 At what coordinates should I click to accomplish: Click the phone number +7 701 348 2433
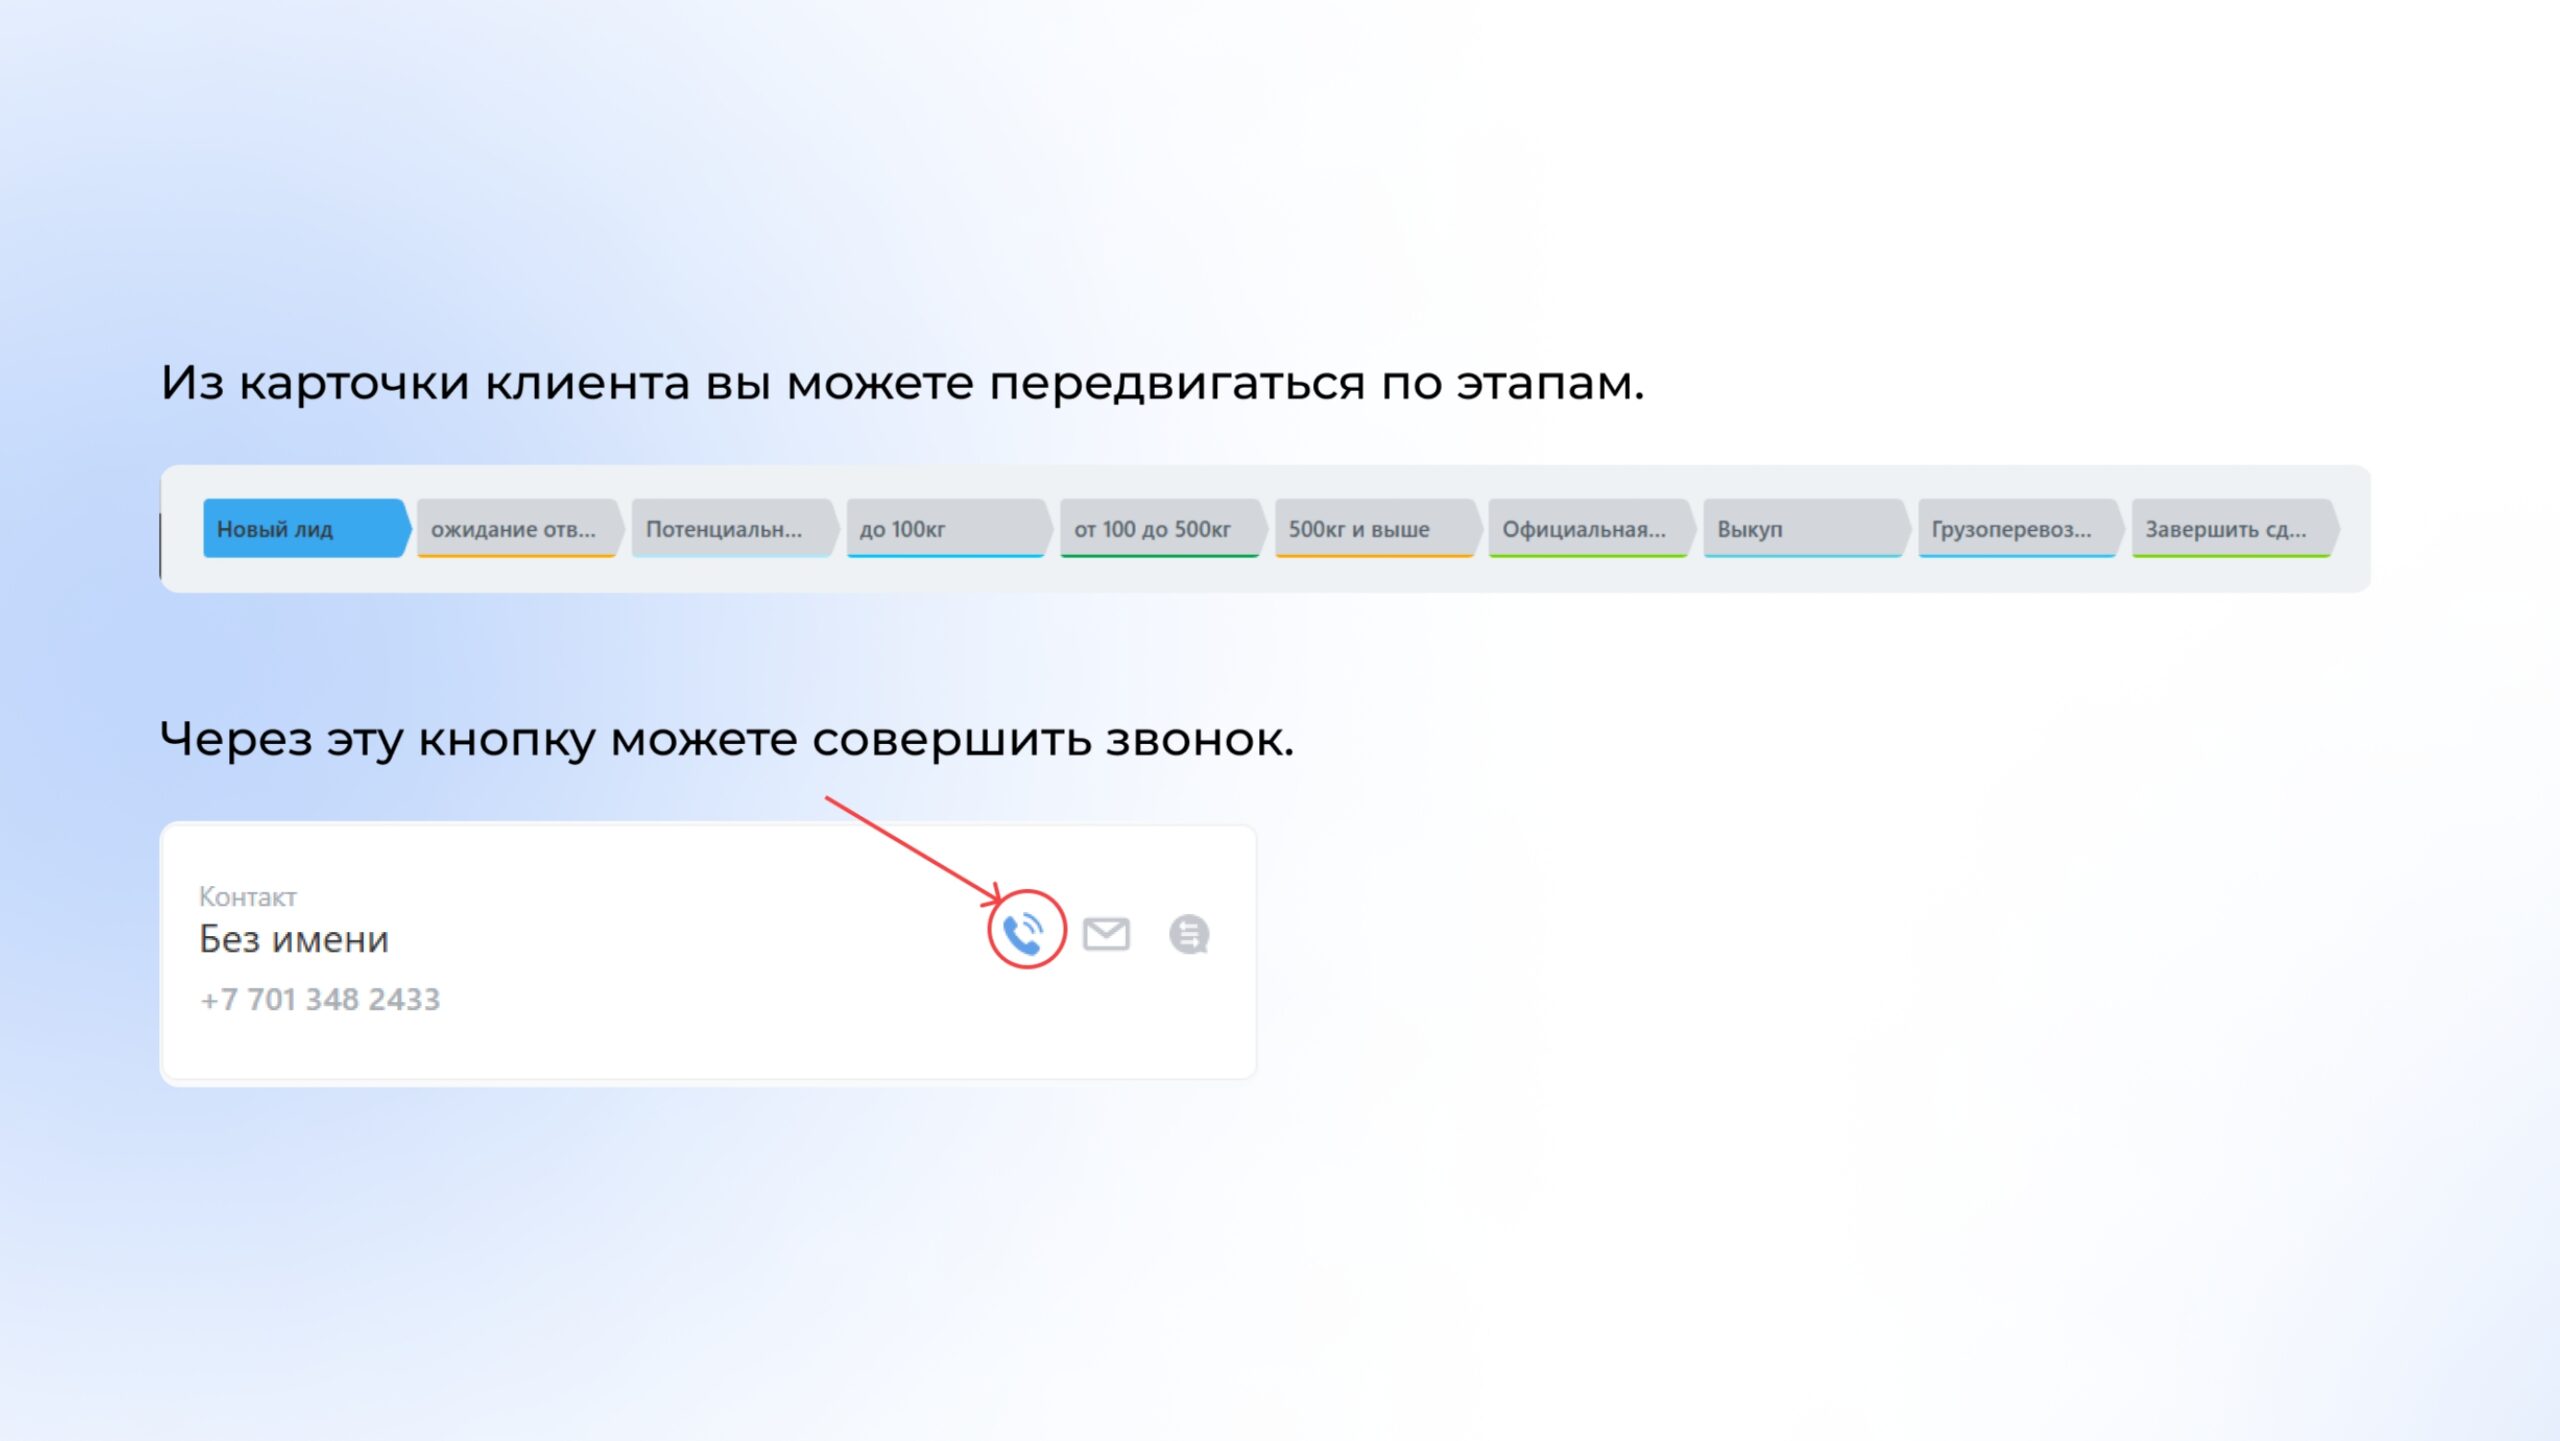[320, 999]
